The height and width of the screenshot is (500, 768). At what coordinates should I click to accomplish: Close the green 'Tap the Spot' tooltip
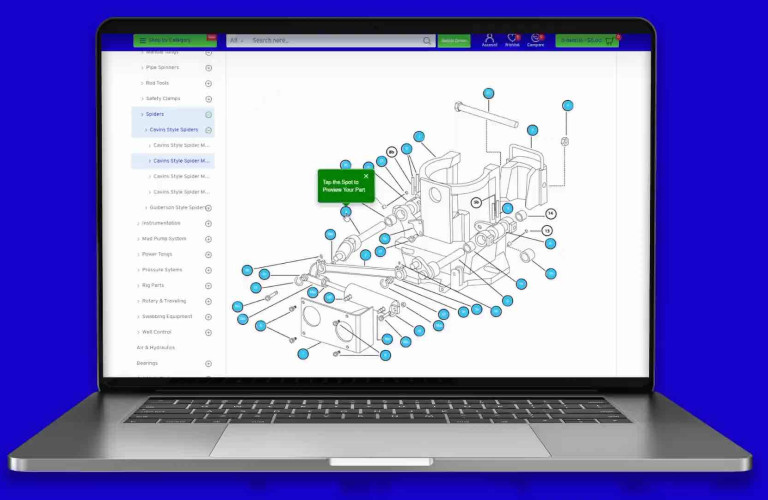366,176
